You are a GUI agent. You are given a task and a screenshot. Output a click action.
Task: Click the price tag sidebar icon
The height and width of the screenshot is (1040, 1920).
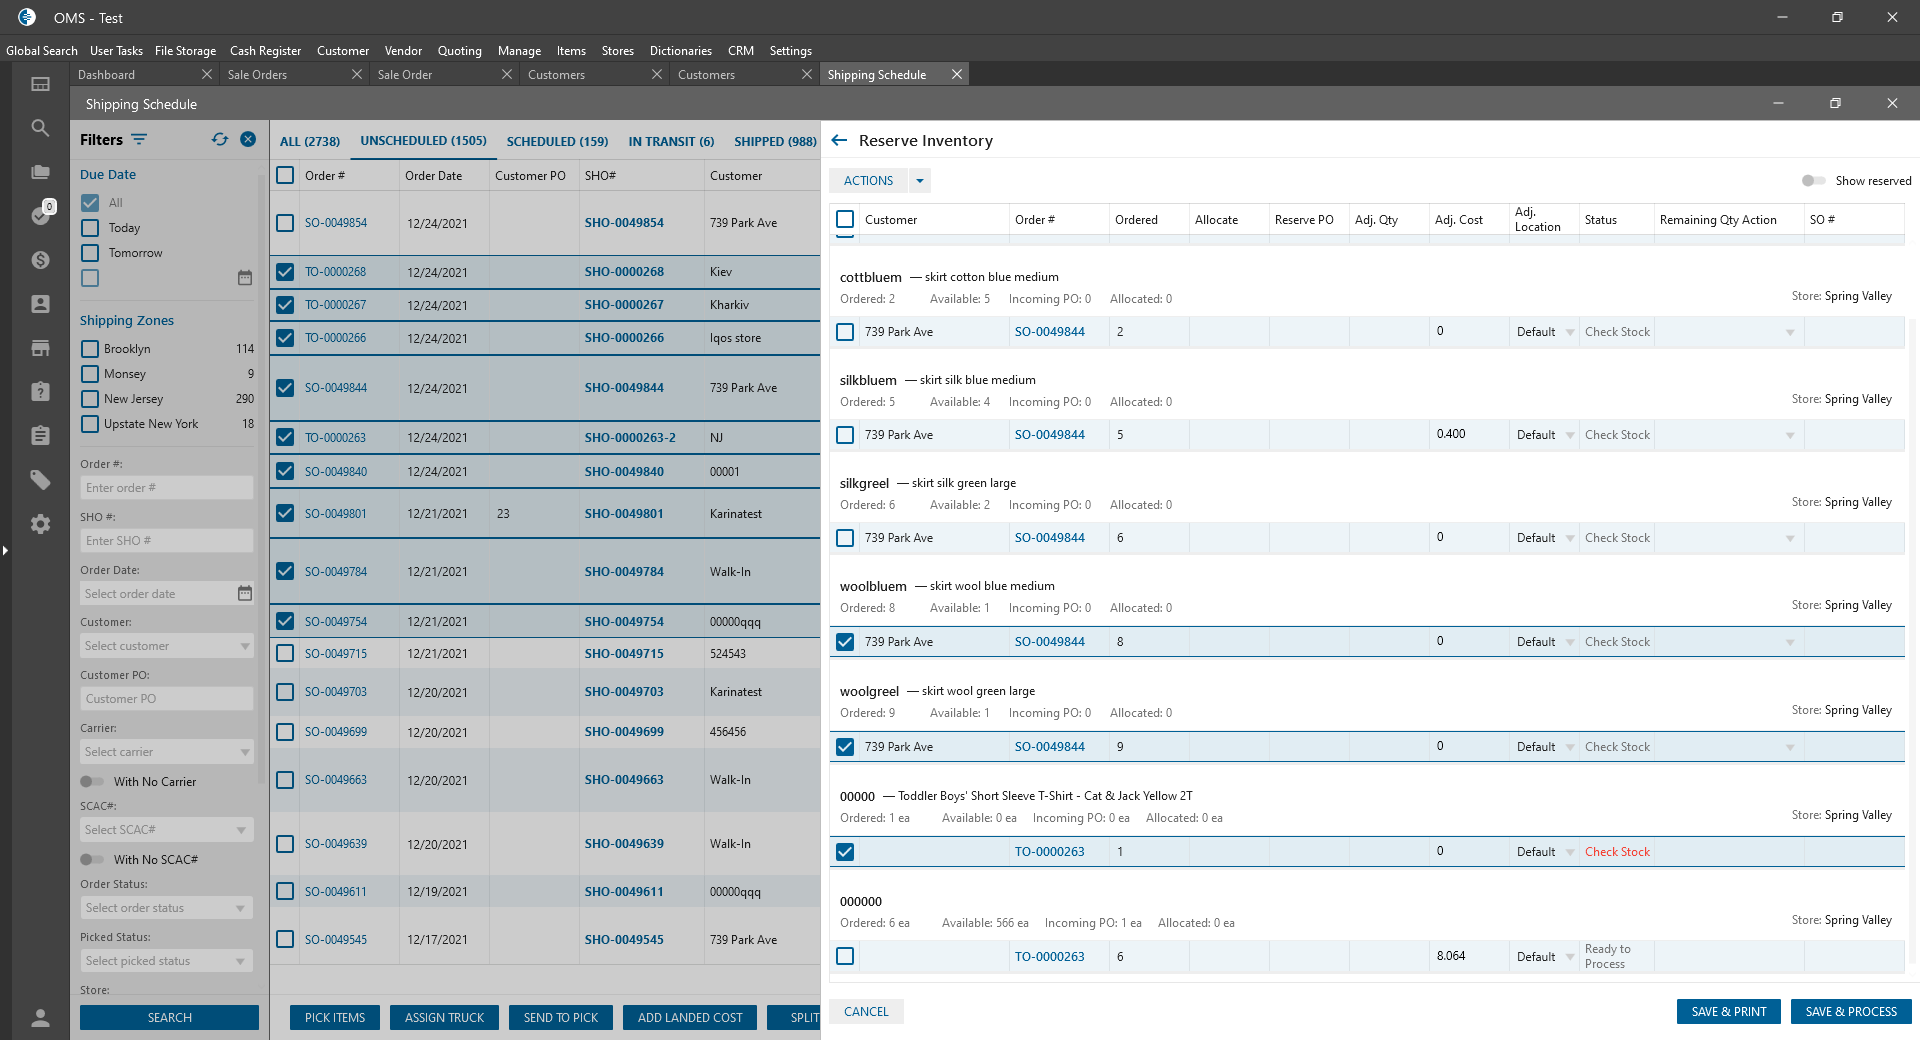coord(40,480)
